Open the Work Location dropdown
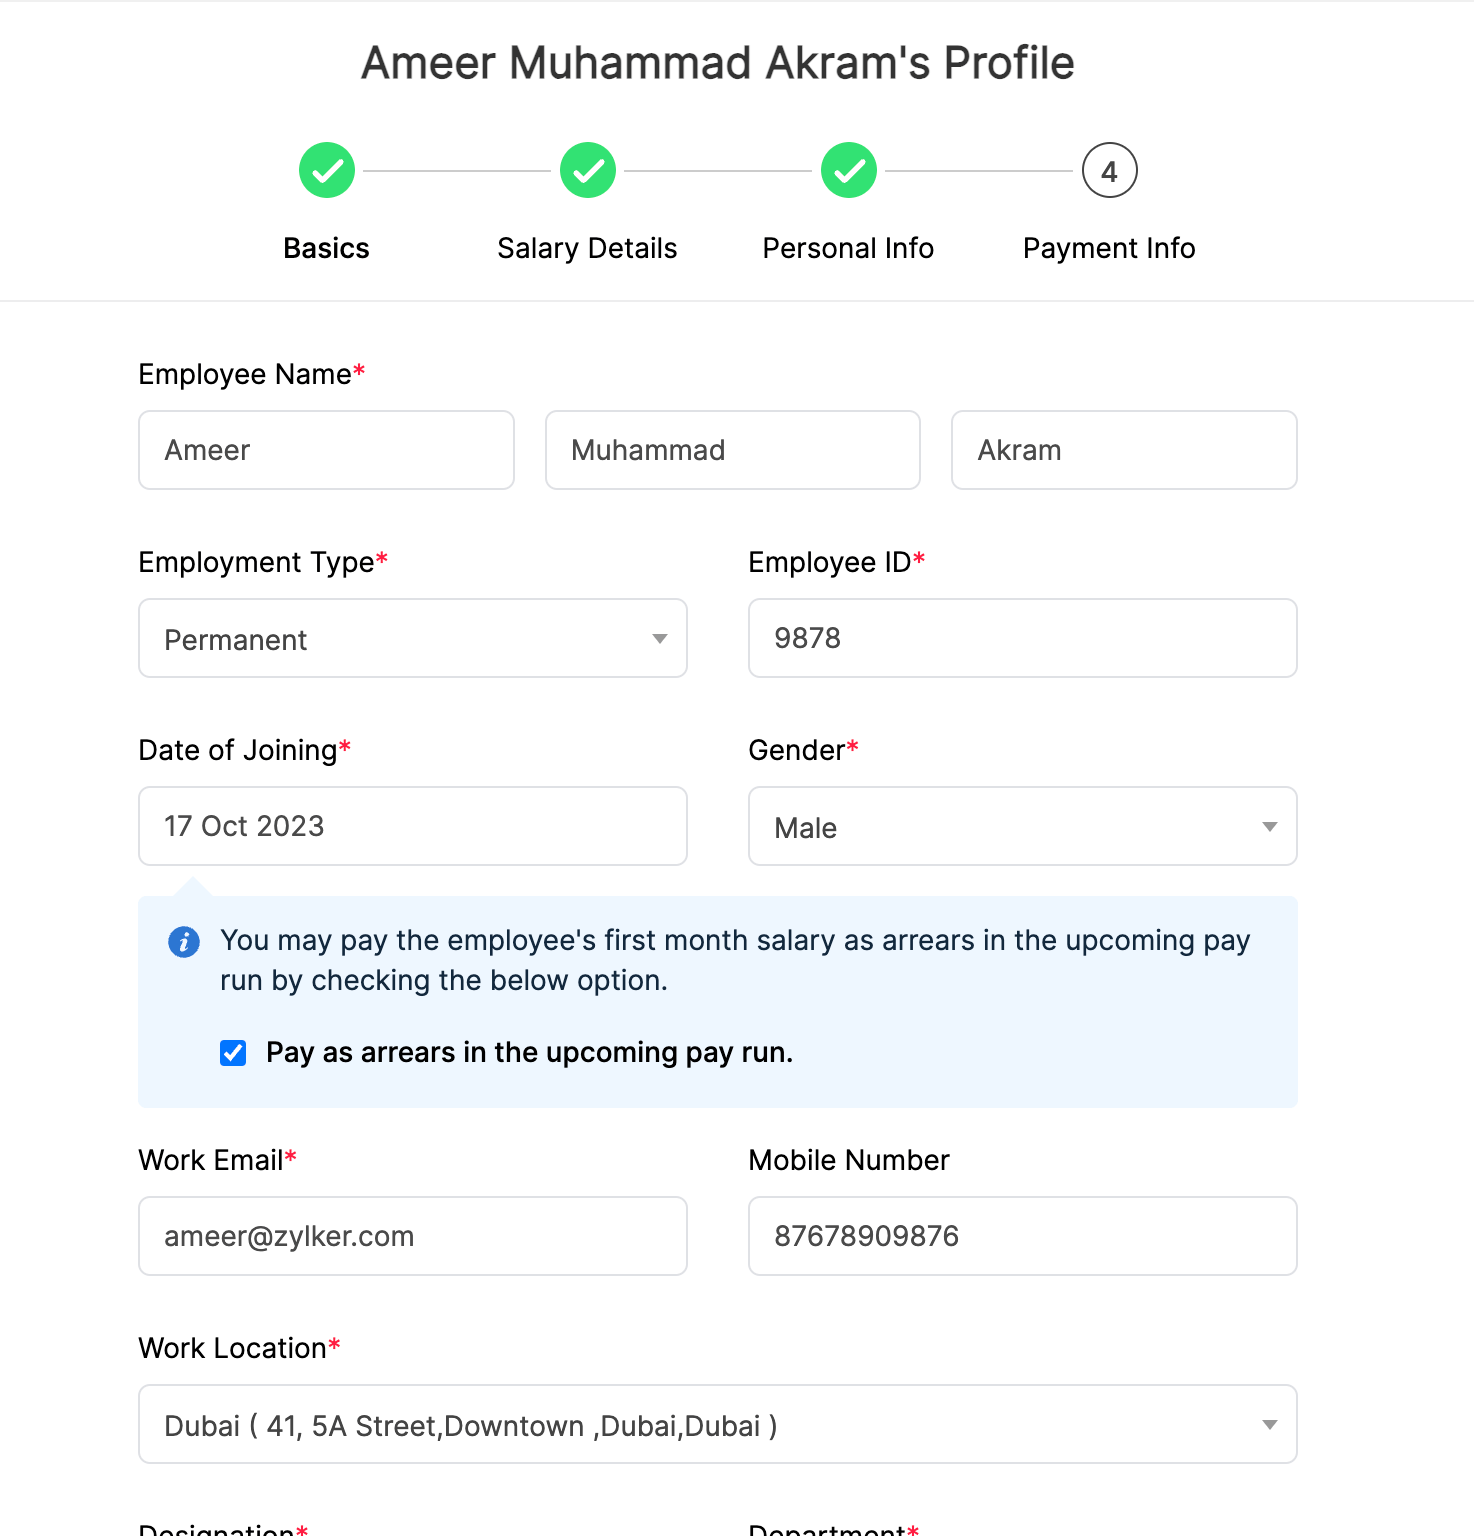The width and height of the screenshot is (1474, 1536). 717,1425
